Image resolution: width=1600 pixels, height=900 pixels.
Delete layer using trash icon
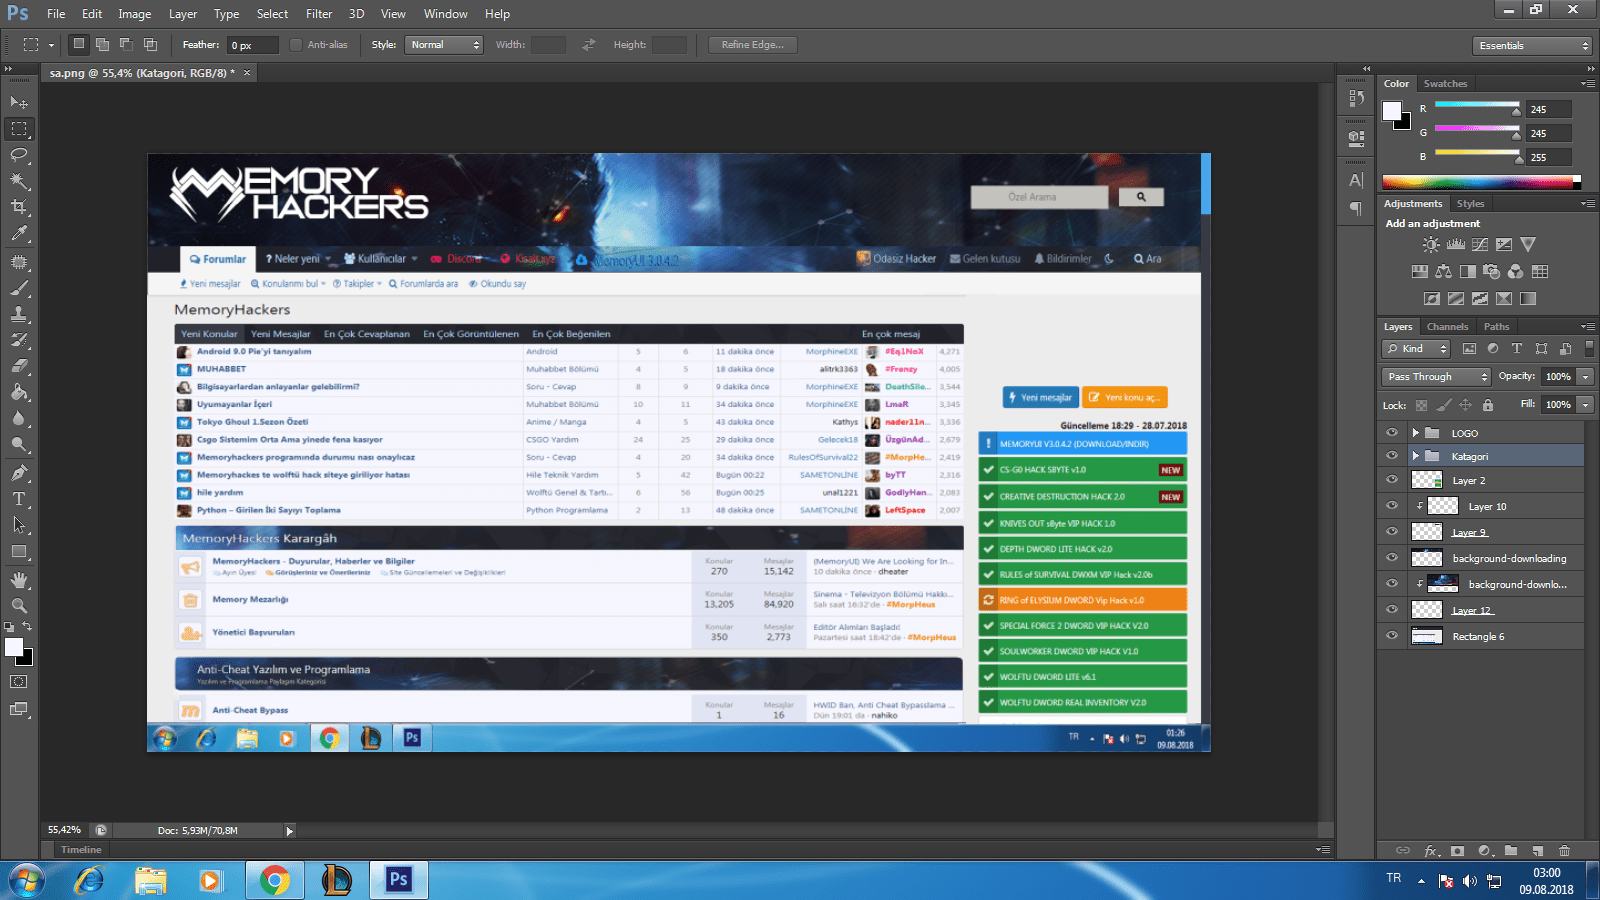tap(1564, 851)
